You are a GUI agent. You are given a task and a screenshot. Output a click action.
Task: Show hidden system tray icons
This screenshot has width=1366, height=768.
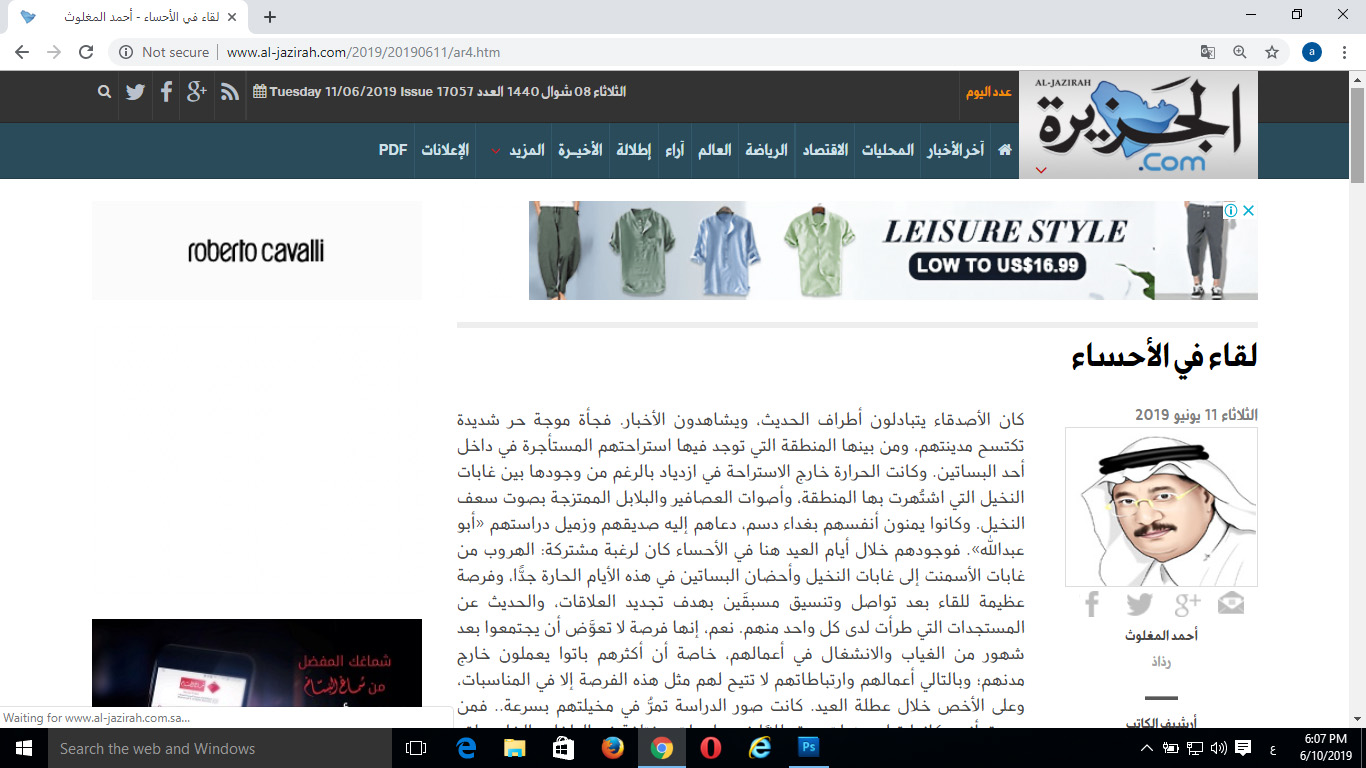point(1146,748)
